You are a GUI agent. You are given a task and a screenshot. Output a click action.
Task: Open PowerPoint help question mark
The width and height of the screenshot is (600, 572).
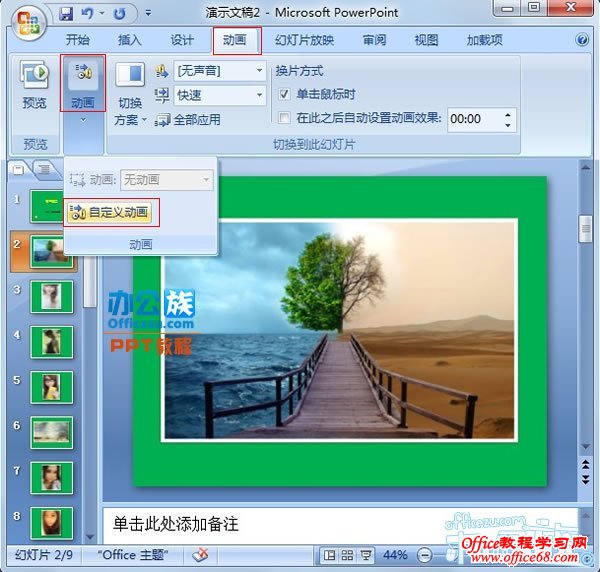pyautogui.click(x=582, y=41)
